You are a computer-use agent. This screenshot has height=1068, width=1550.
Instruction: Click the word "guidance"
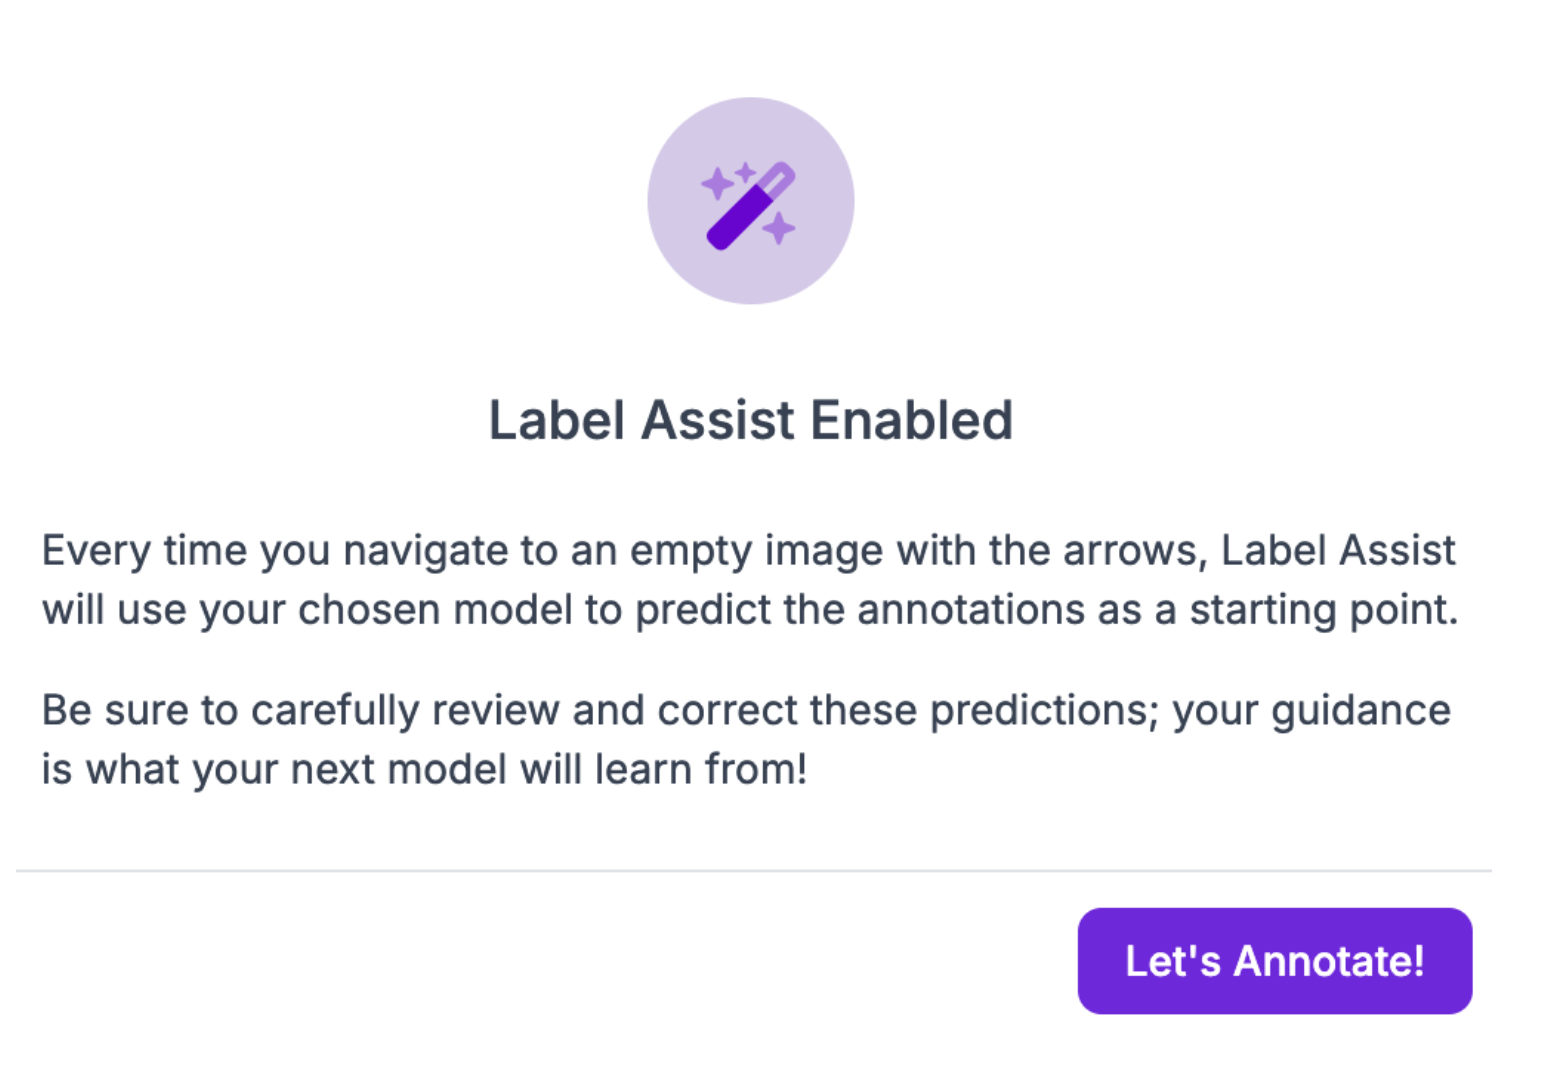click(x=1360, y=711)
